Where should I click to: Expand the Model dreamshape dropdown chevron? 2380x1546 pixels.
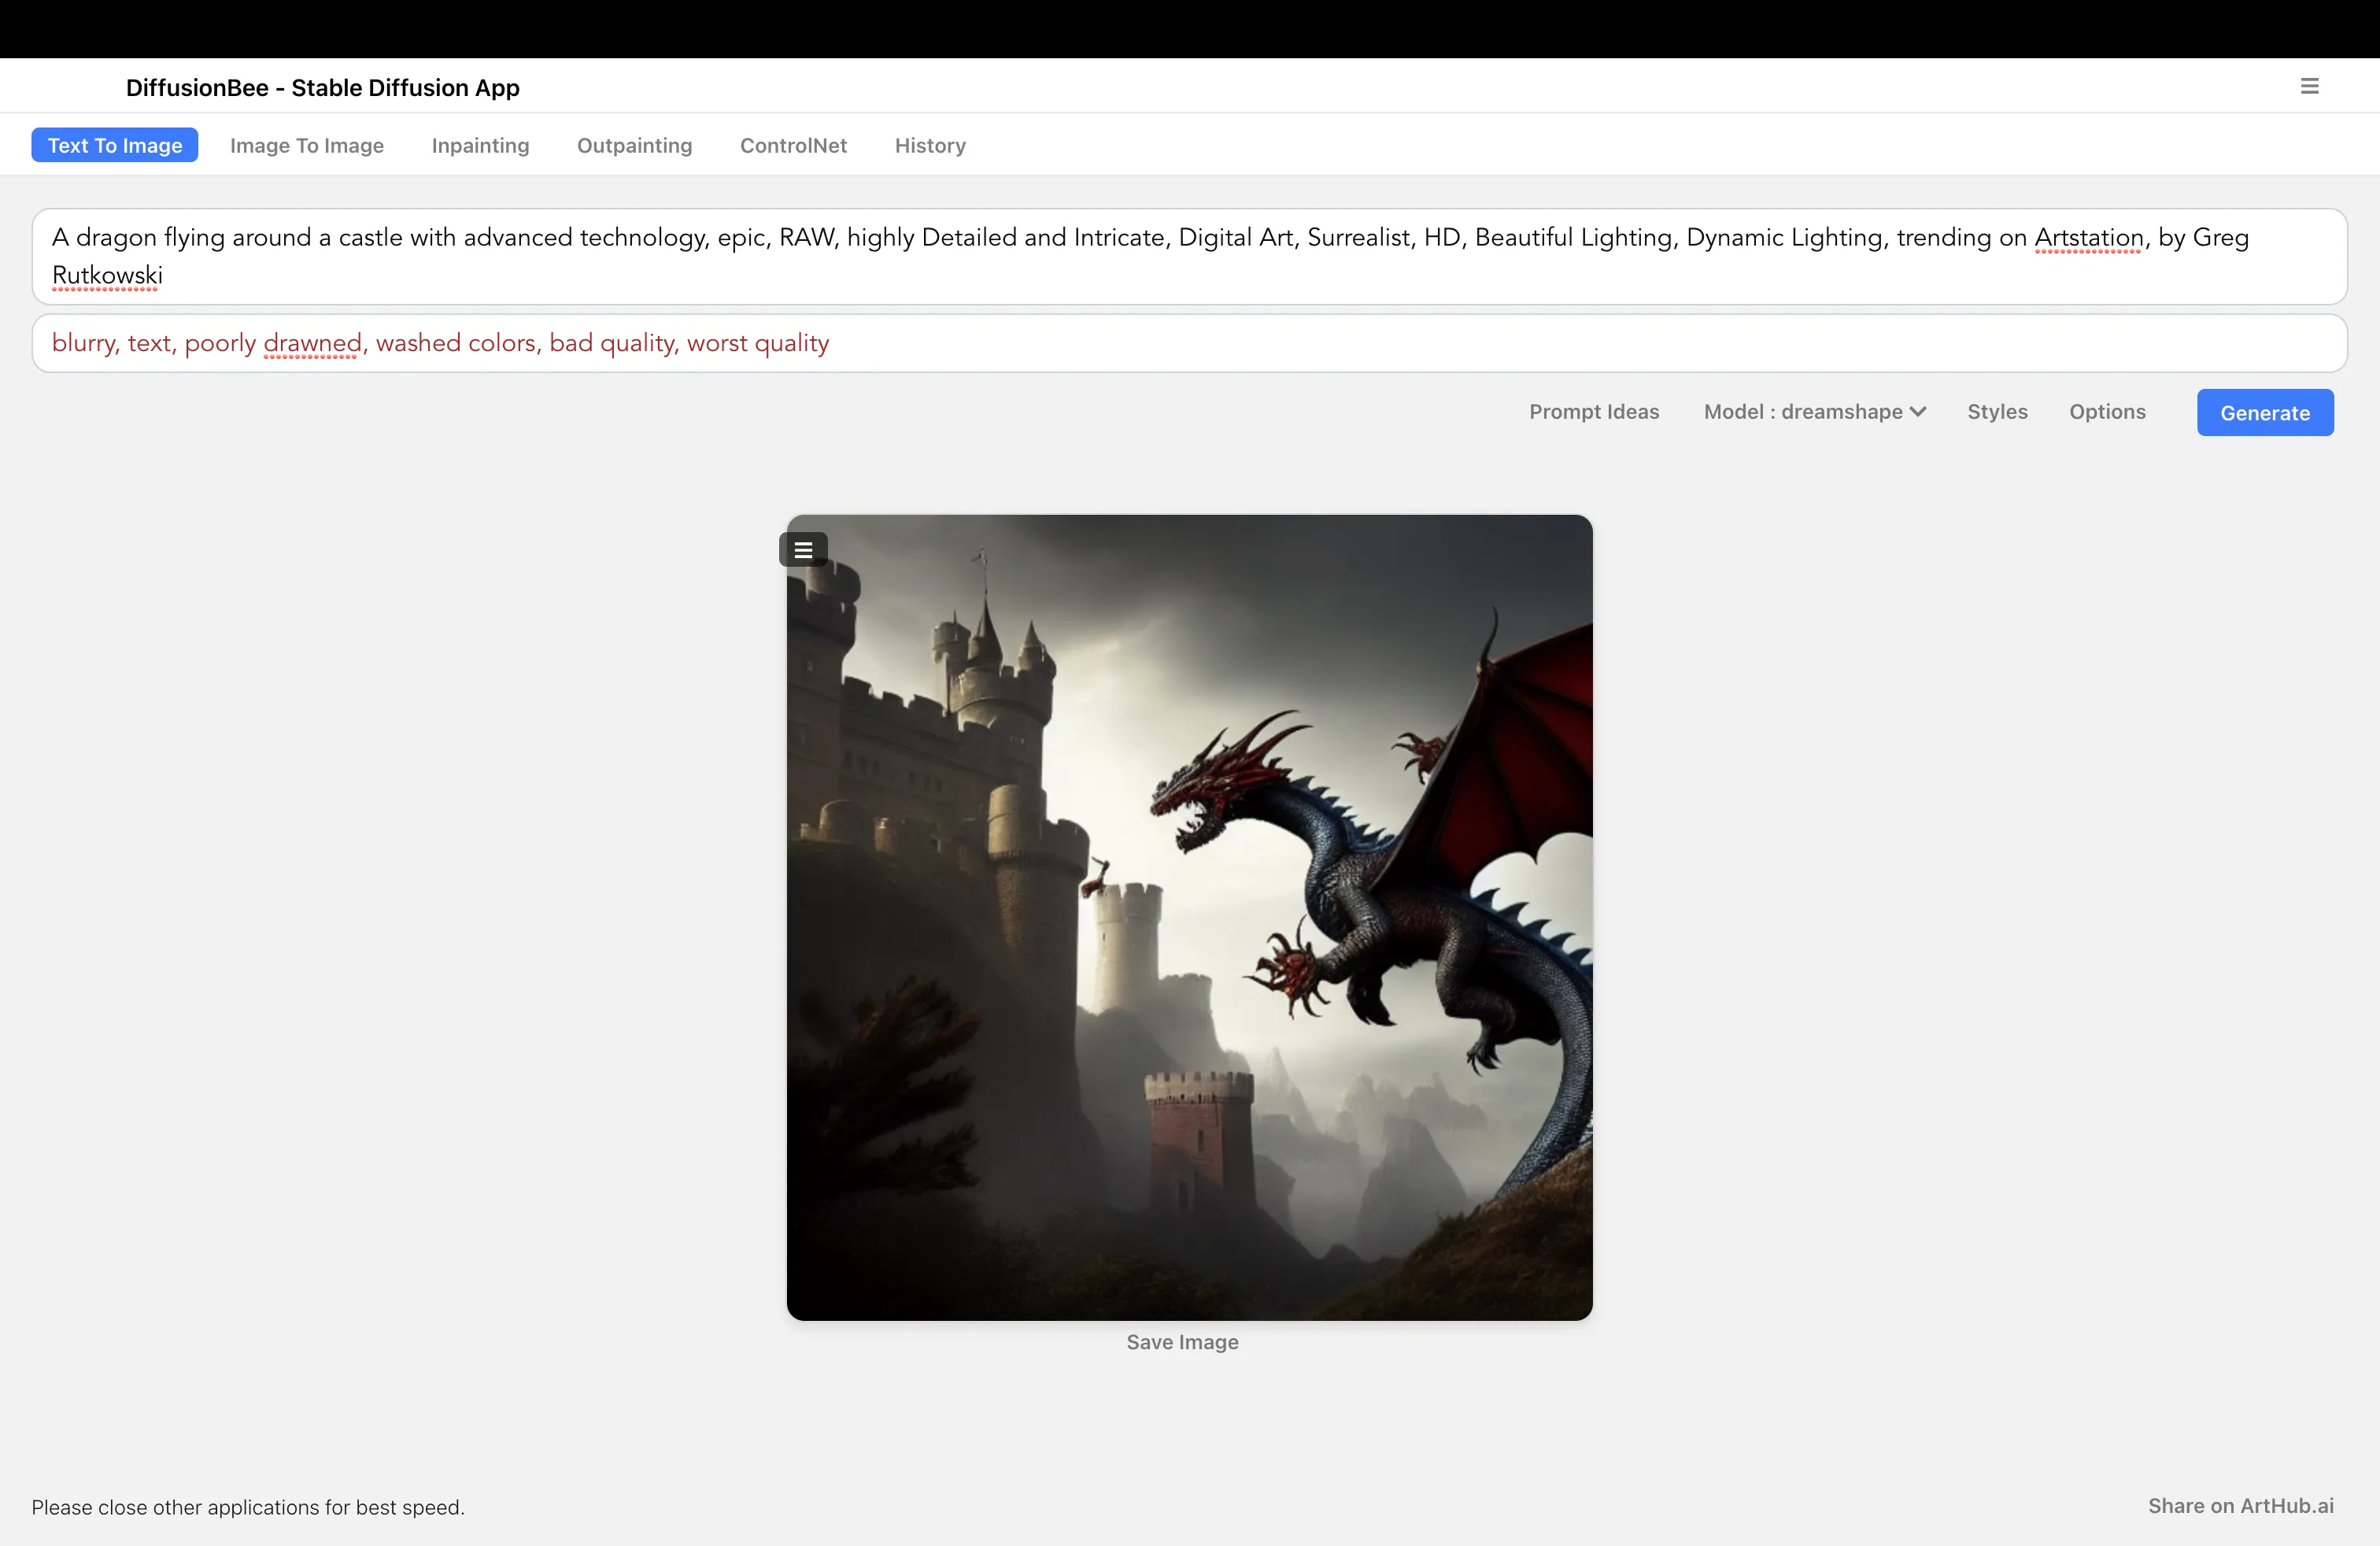[1918, 412]
